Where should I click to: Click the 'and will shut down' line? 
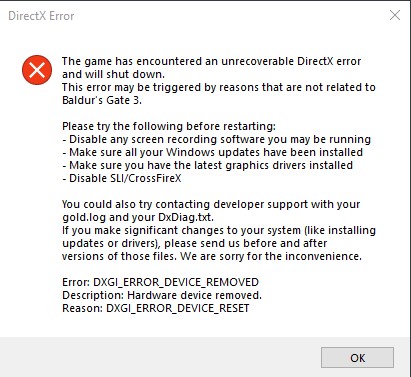coord(113,74)
